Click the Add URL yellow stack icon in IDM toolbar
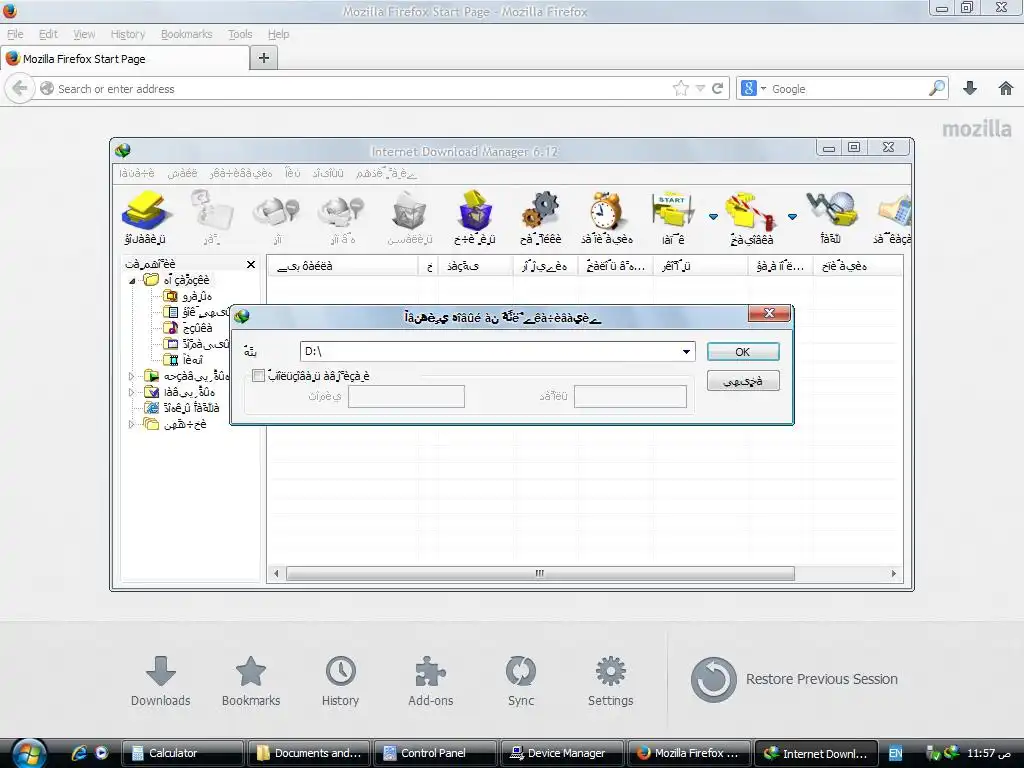 145,217
